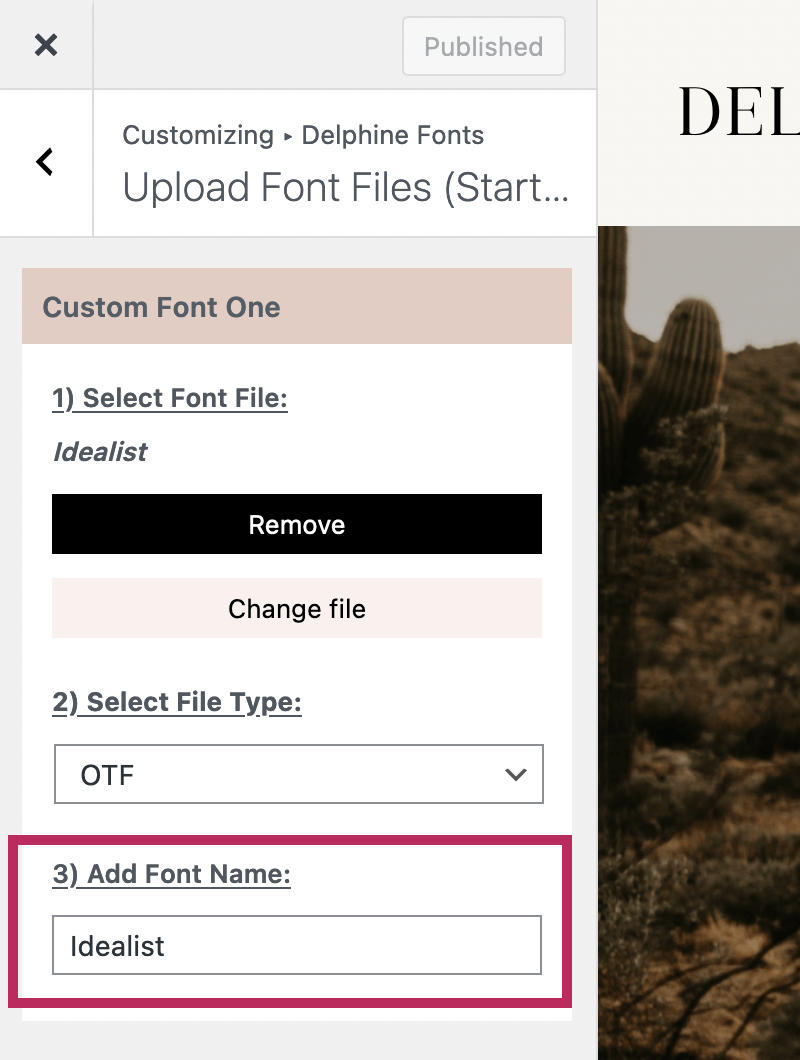This screenshot has height=1060, width=800.
Task: Remove the Idealist font file
Action: (297, 524)
